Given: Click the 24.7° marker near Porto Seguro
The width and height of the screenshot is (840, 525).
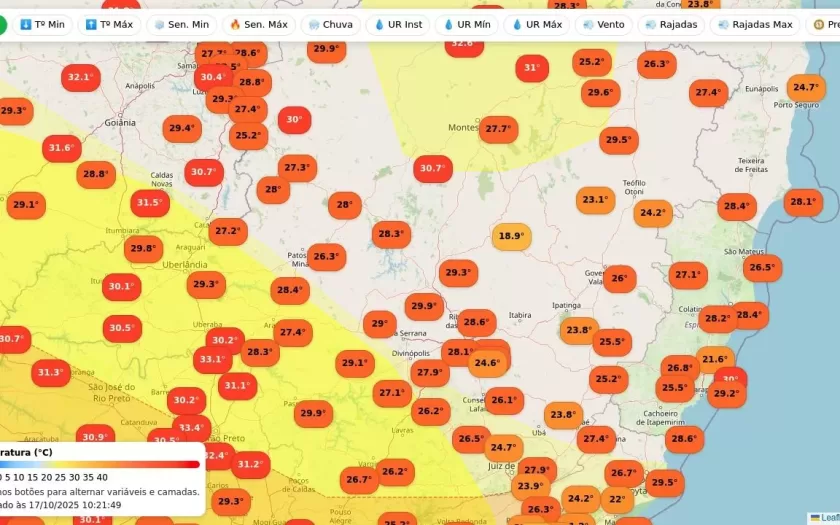Looking at the screenshot, I should tap(806, 88).
